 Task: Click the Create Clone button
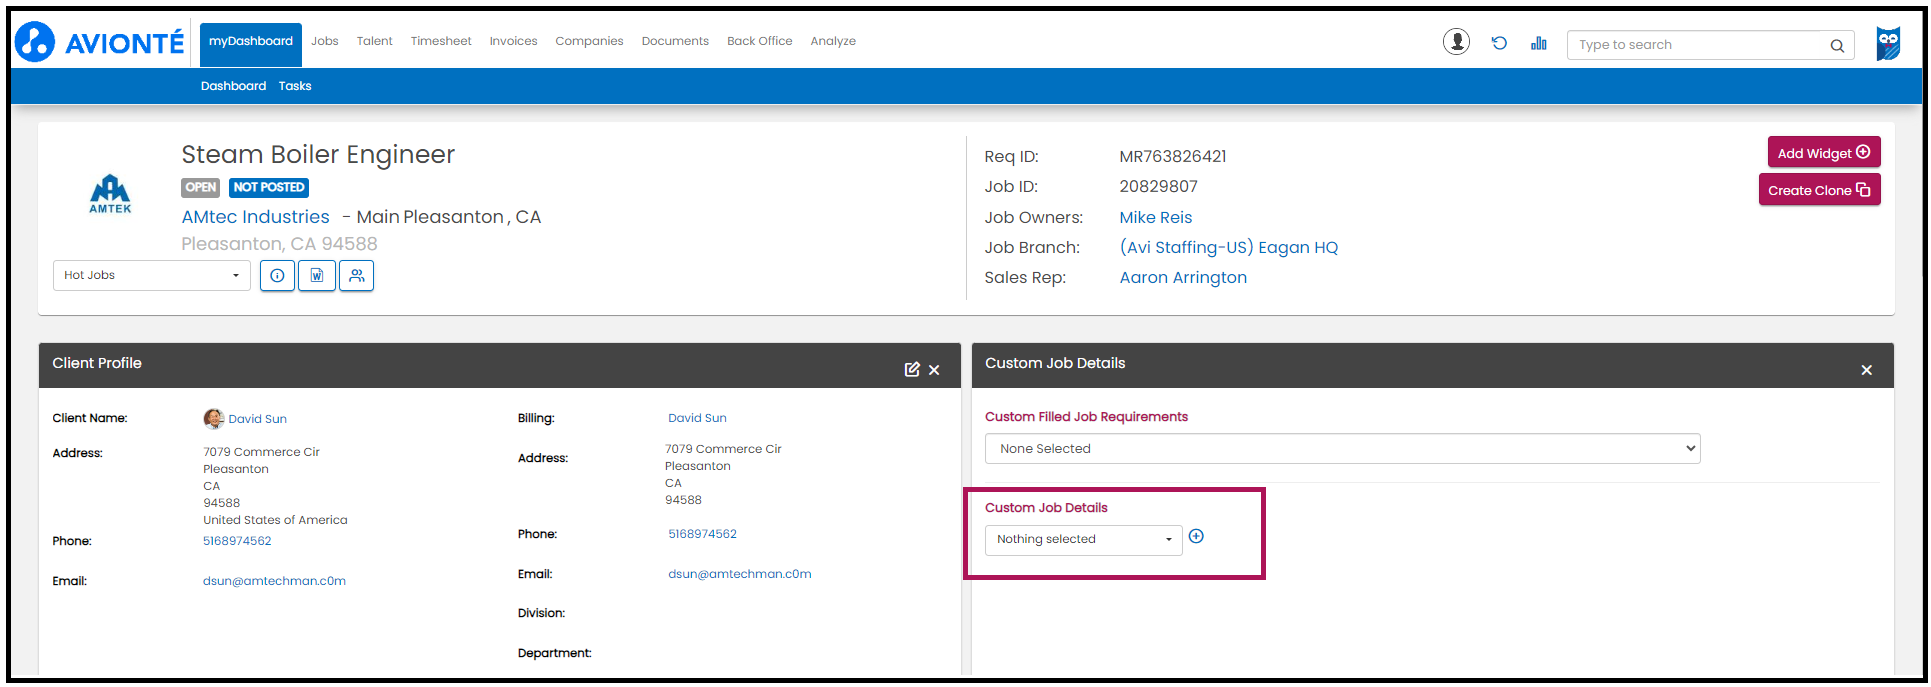point(1819,190)
